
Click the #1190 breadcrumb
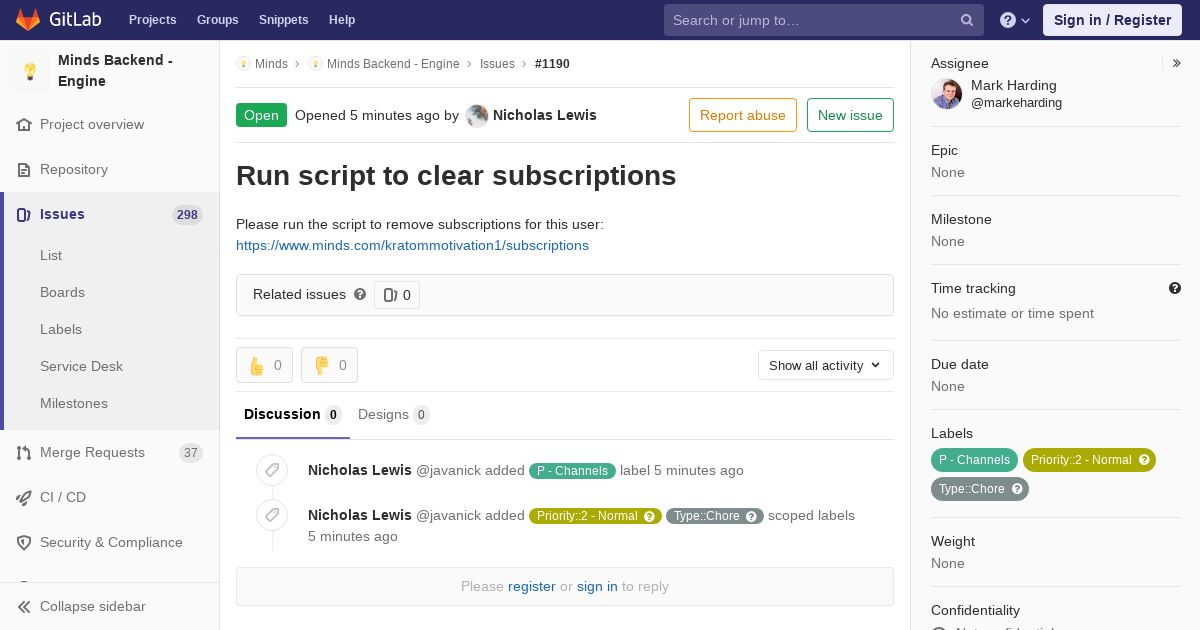552,64
